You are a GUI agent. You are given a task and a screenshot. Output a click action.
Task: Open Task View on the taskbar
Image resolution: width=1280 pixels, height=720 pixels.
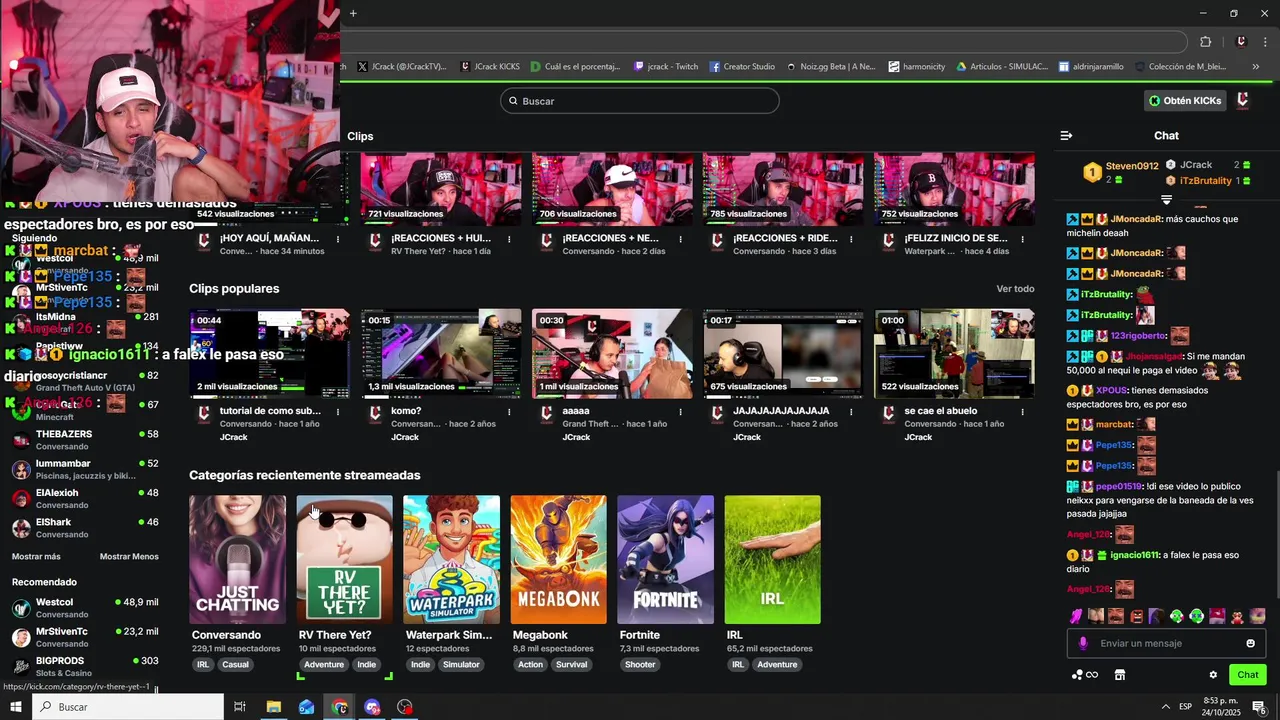[x=239, y=707]
